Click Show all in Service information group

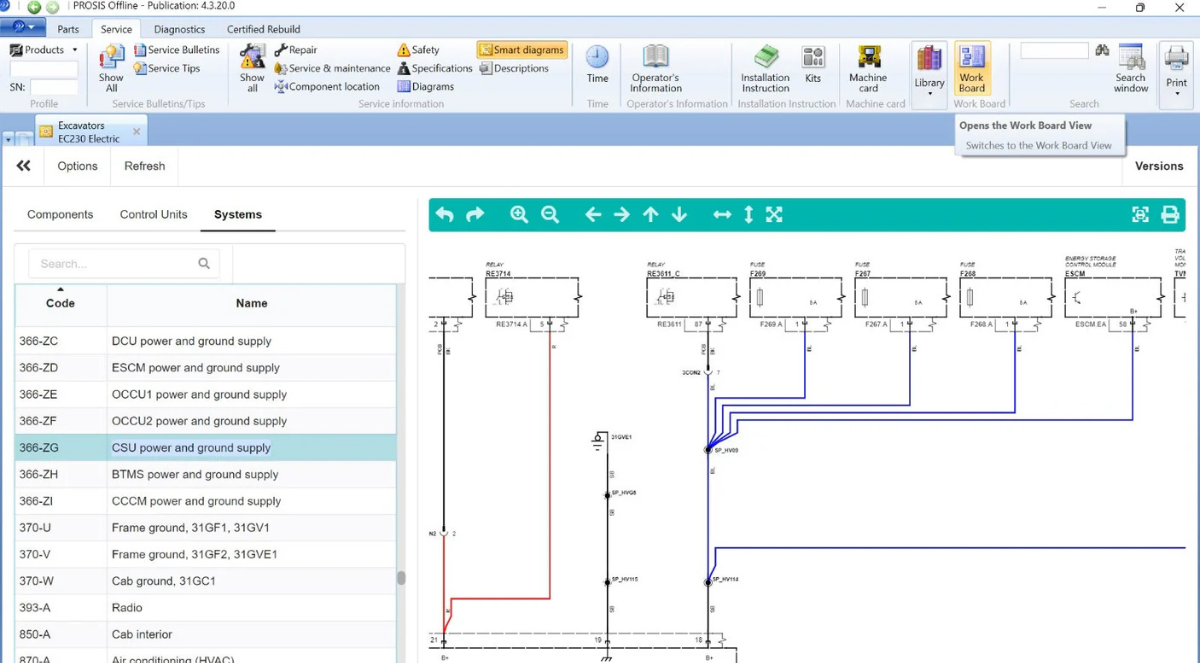252,68
